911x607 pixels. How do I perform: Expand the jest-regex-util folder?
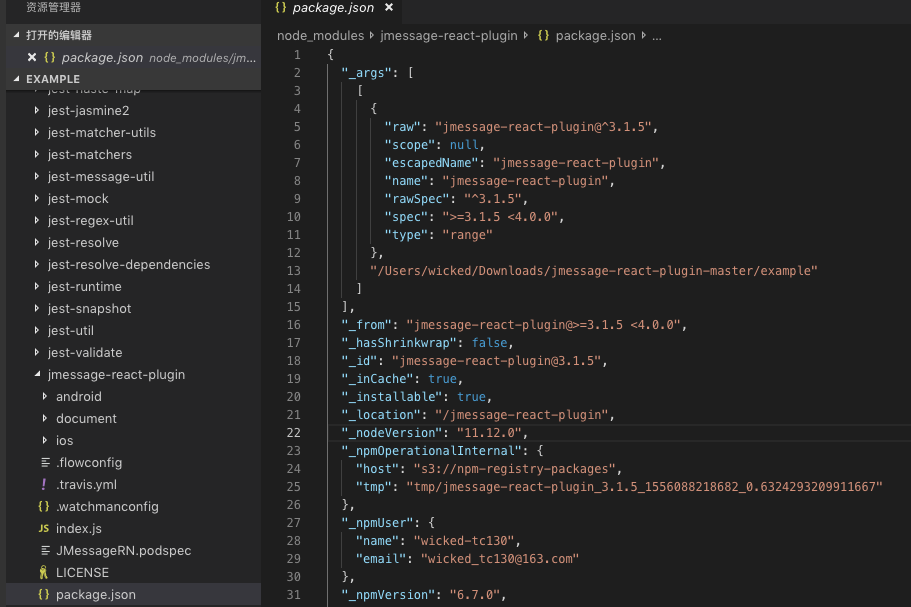pos(37,221)
